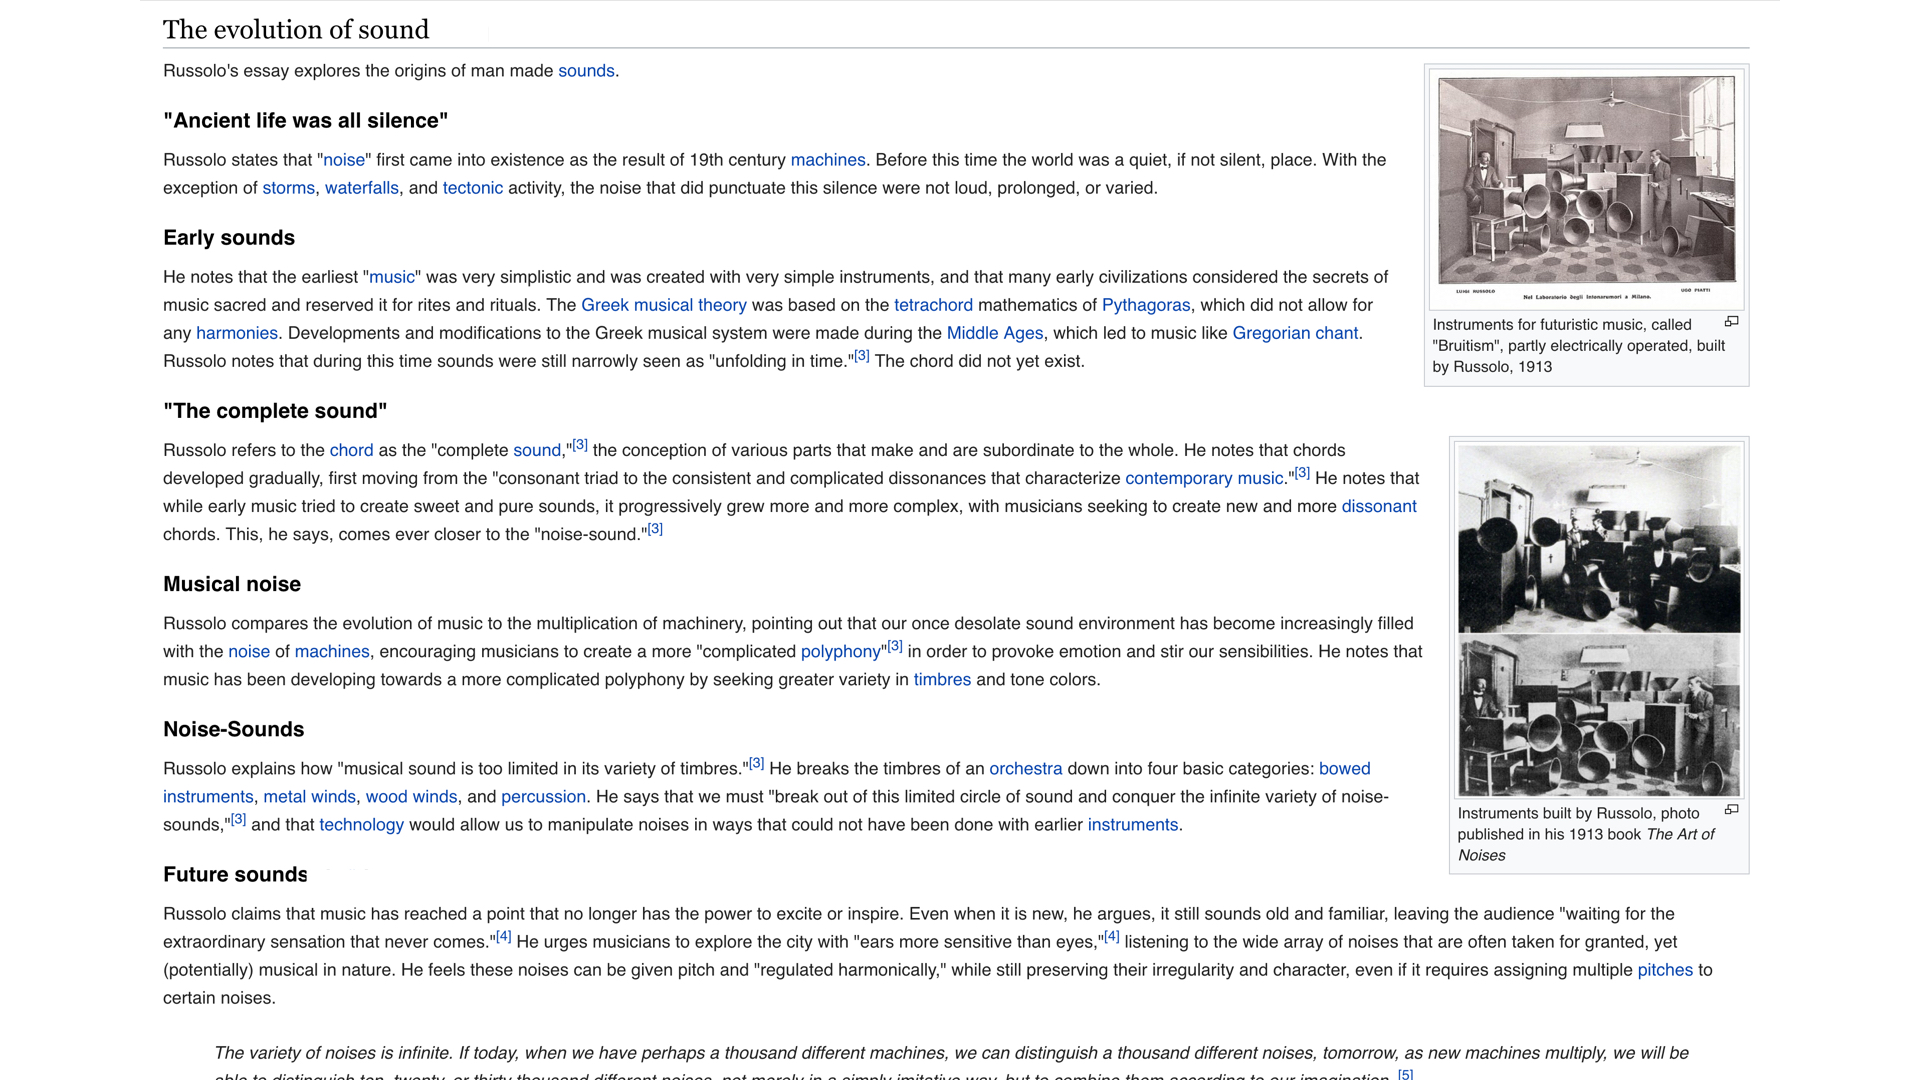
Task: Open the "tectonic" link
Action: coord(472,188)
